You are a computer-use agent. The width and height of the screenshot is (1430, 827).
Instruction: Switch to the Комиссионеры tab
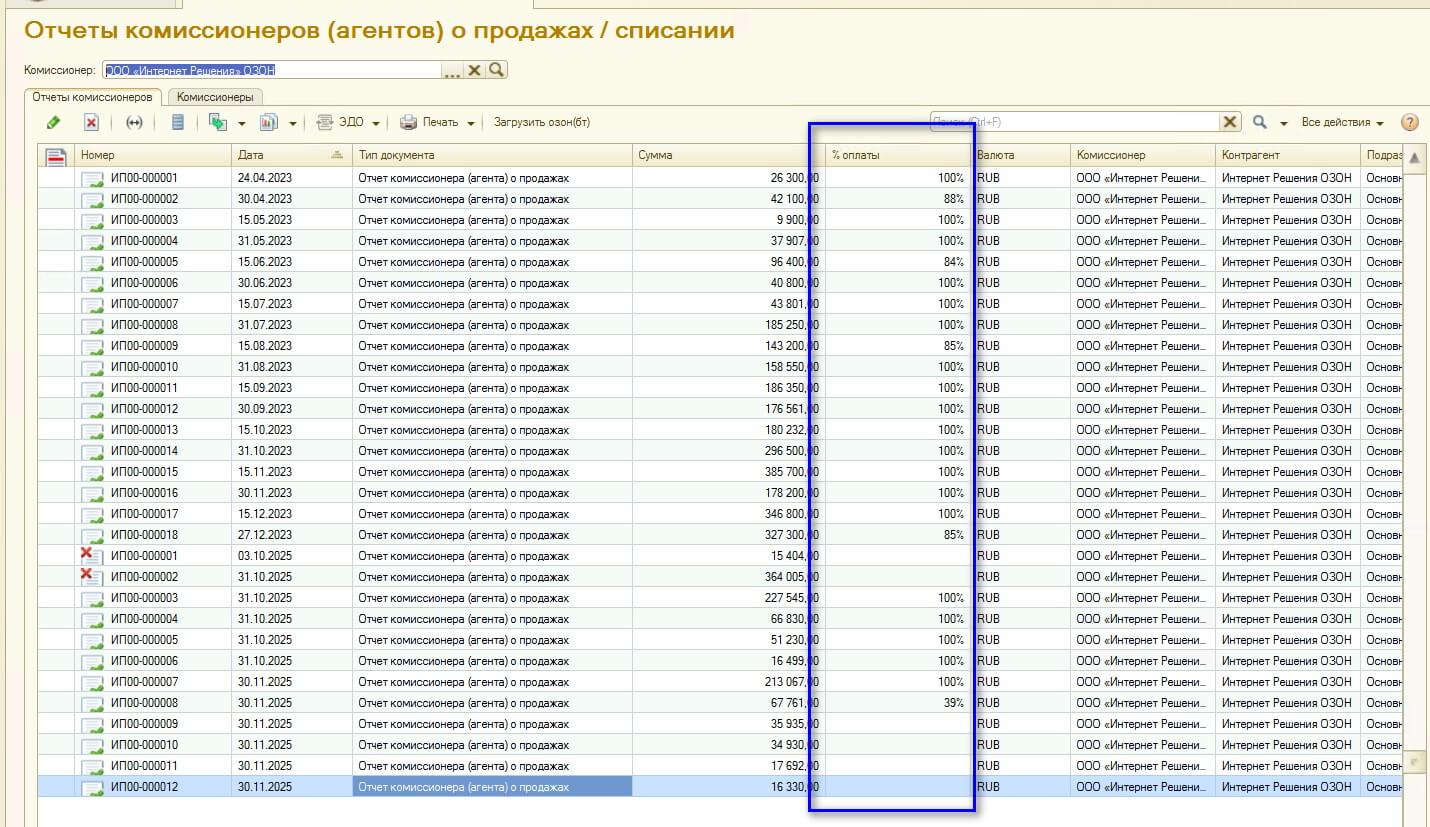click(x=215, y=97)
